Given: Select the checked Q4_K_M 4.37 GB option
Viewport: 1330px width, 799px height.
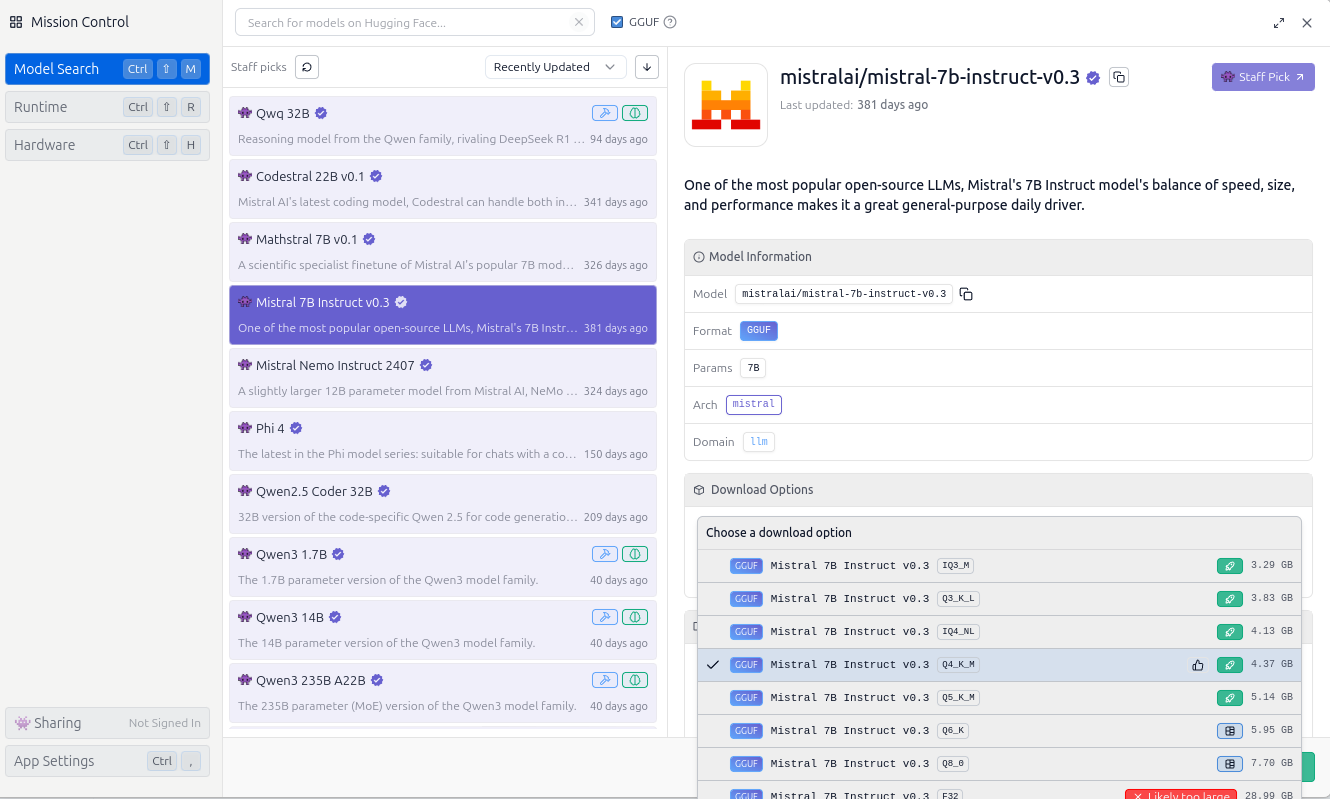Looking at the screenshot, I should 1000,665.
